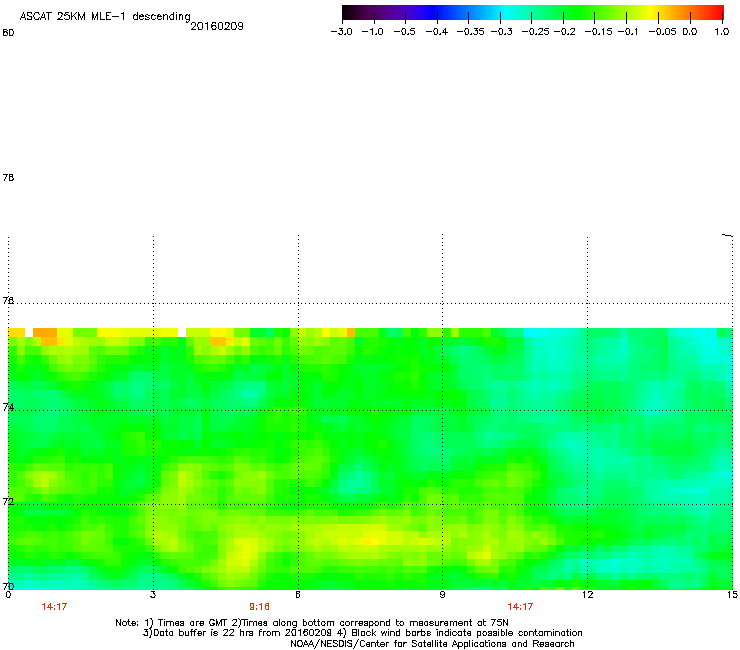The image size is (740, 650).
Task: Click the -0.05 color scale label
Action: coord(662,32)
